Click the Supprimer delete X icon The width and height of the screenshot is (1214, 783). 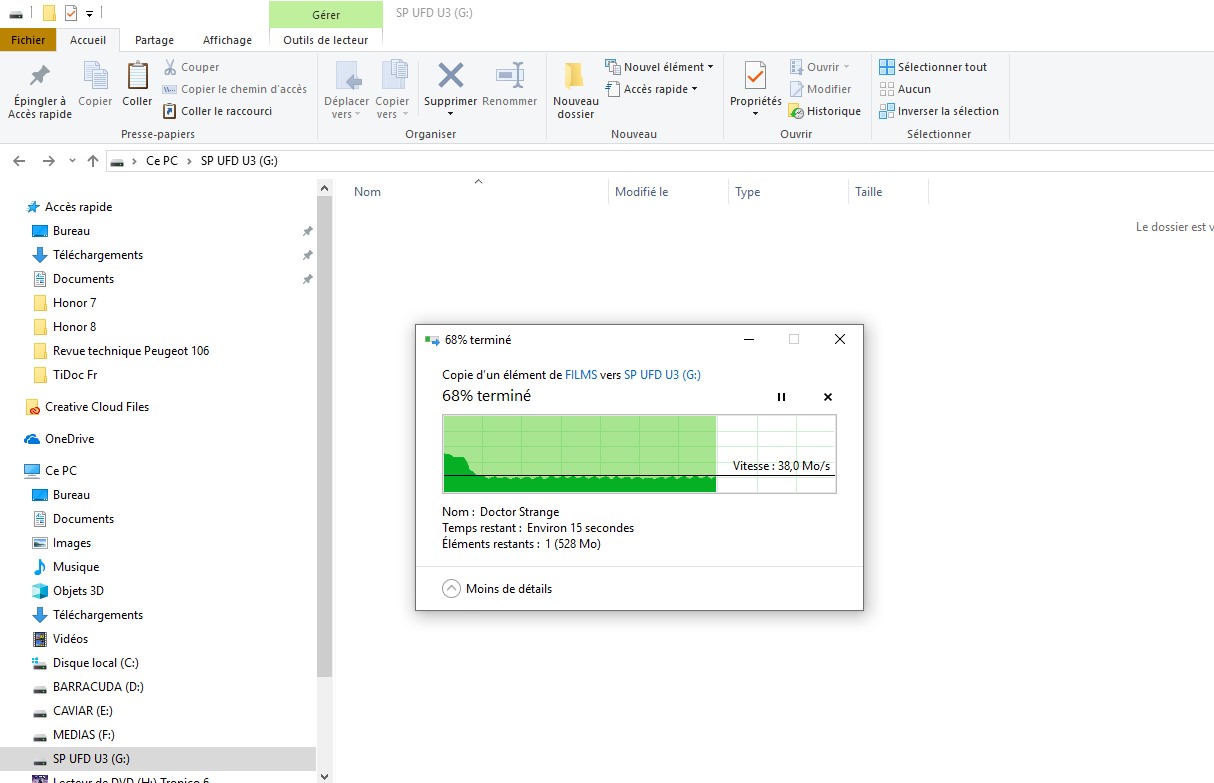point(451,76)
